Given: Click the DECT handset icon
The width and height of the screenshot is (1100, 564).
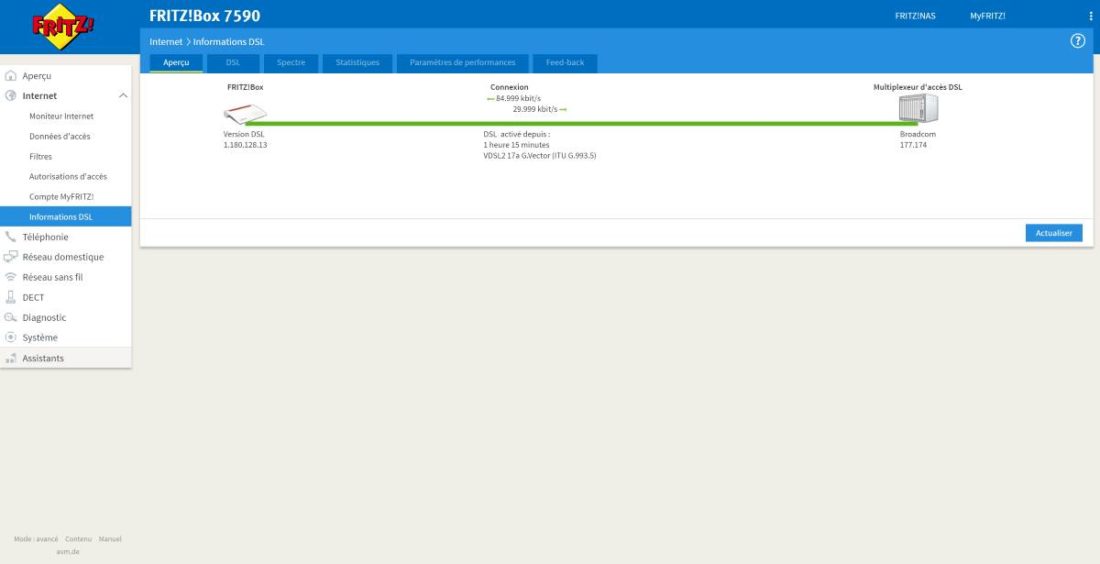Looking at the screenshot, I should [11, 297].
